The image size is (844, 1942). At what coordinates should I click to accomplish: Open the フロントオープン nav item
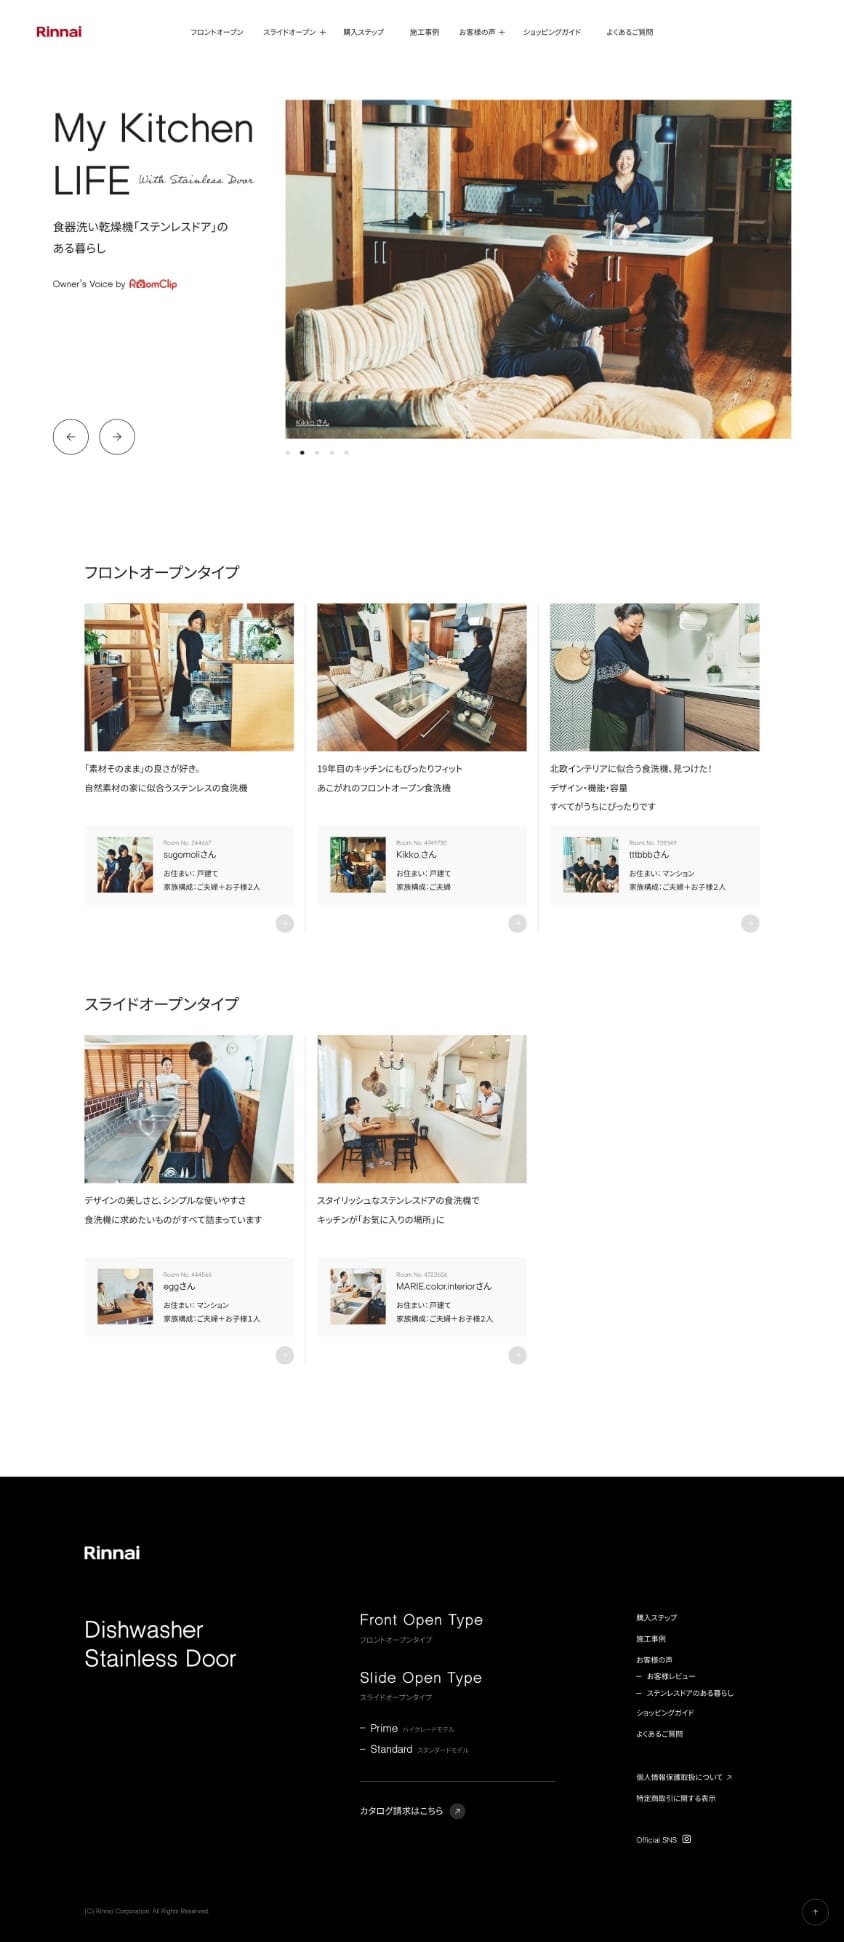pos(217,32)
